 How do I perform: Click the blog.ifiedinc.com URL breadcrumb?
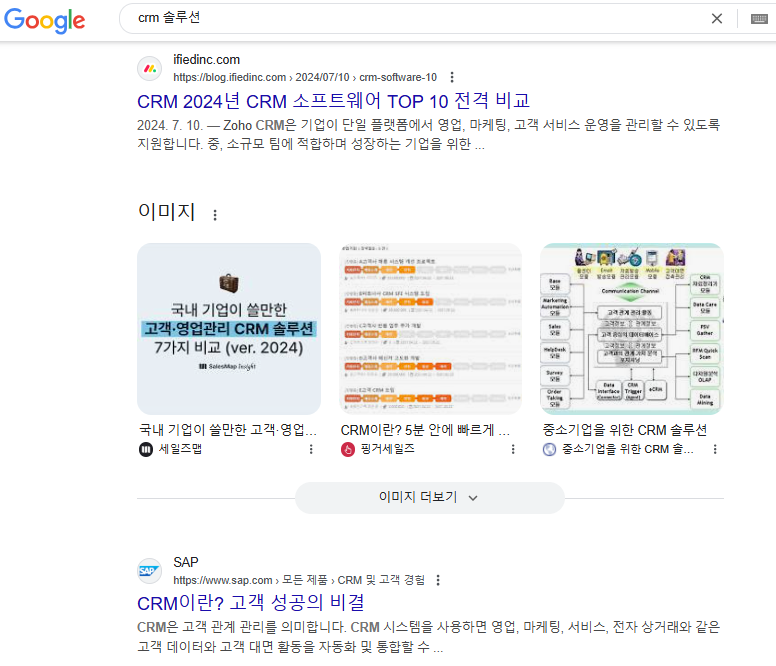pos(305,77)
